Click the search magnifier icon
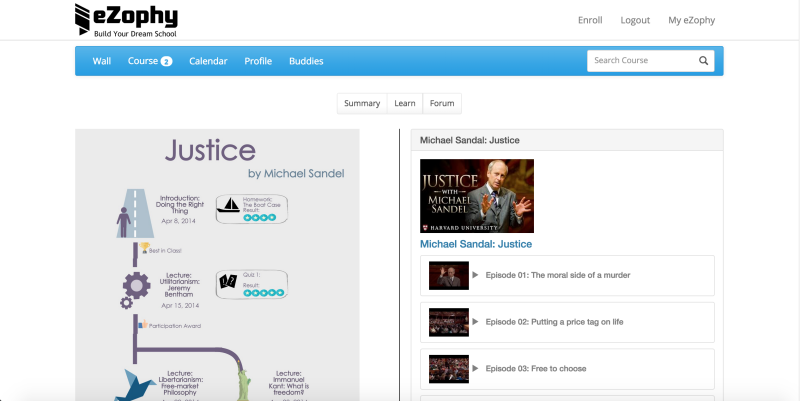This screenshot has width=800, height=401. 703,61
